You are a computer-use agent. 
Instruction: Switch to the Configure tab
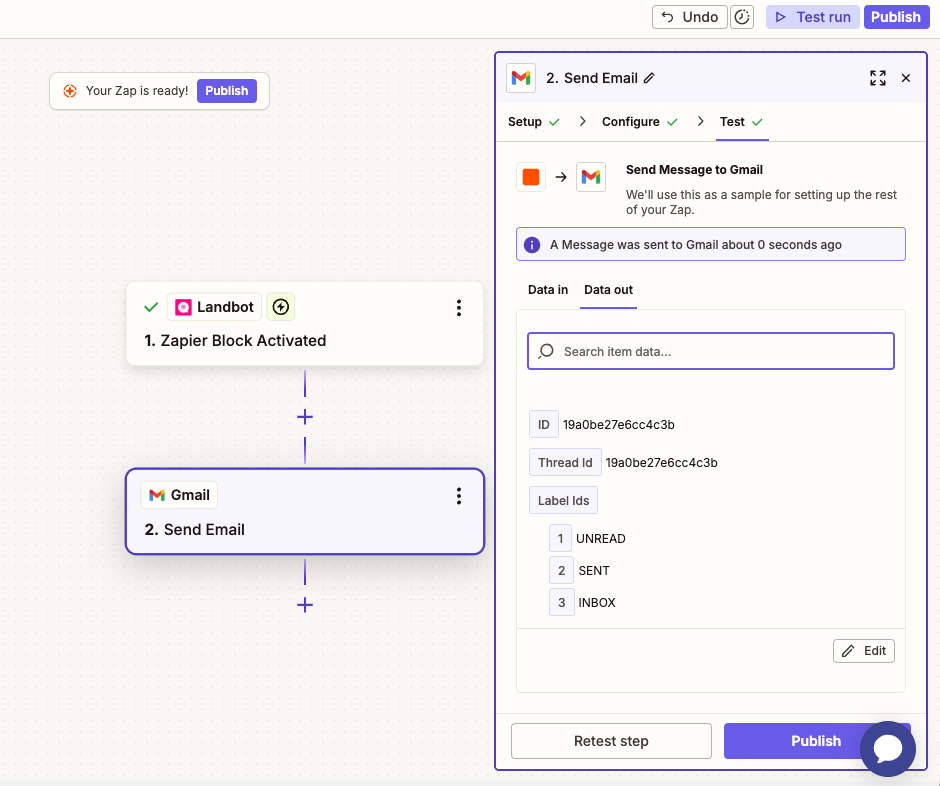point(631,122)
